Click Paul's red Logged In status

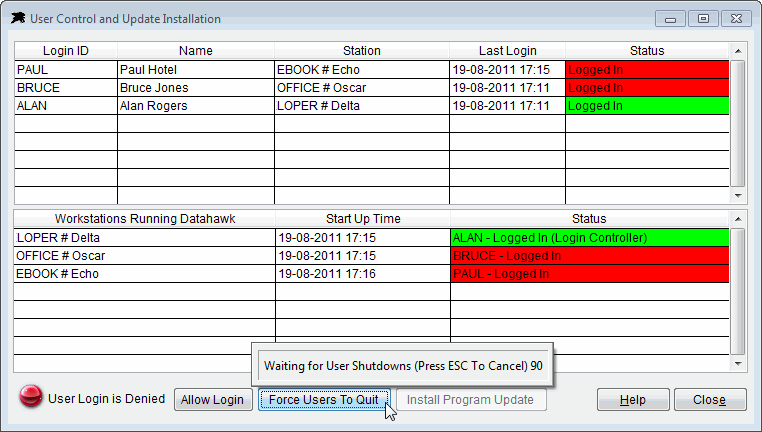pyautogui.click(x=647, y=69)
